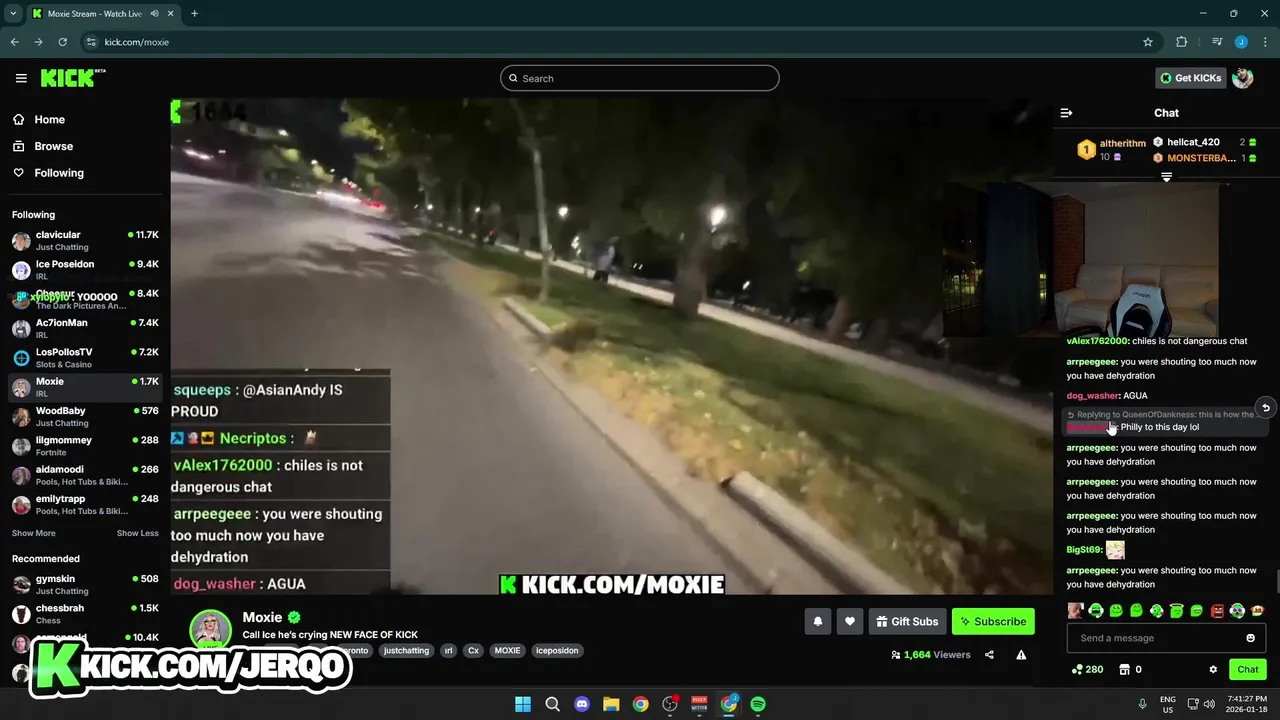Click the Search box
Screen dimensions: 1280x720
[x=640, y=78]
